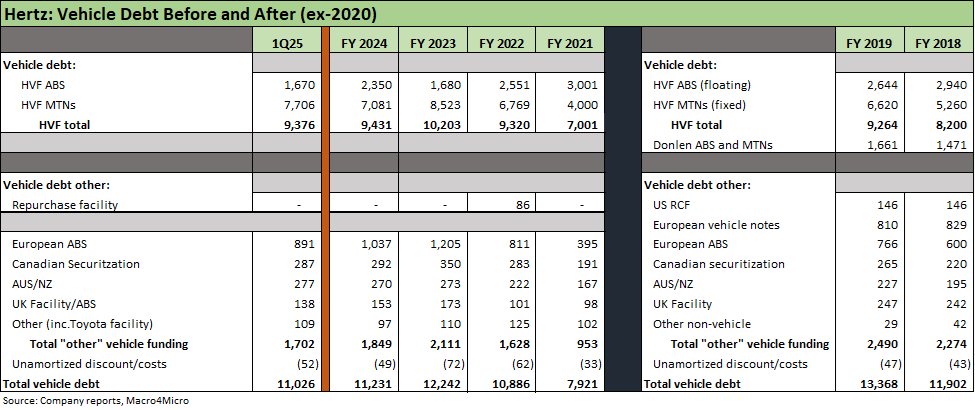Click HVF ABS FY 2024 value 2,350
Viewport: 975px width, 410px height.
point(377,85)
